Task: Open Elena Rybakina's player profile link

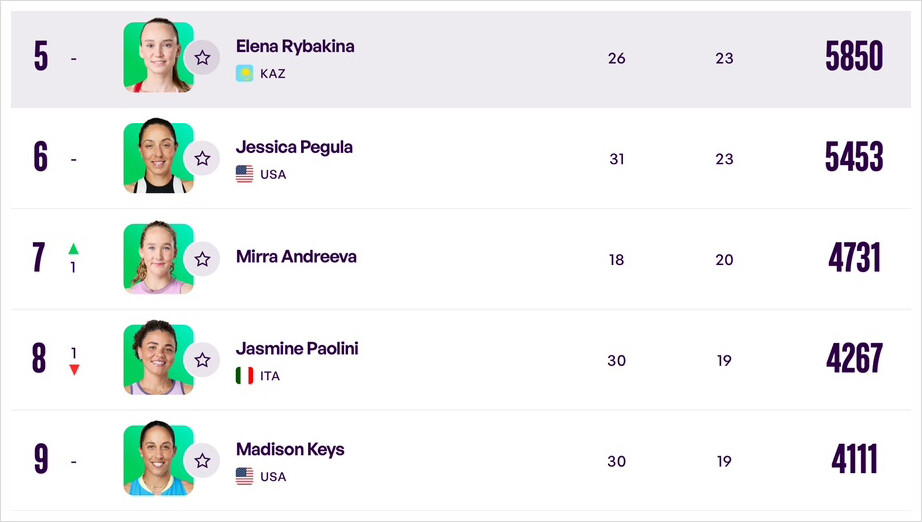Action: pyautogui.click(x=295, y=46)
